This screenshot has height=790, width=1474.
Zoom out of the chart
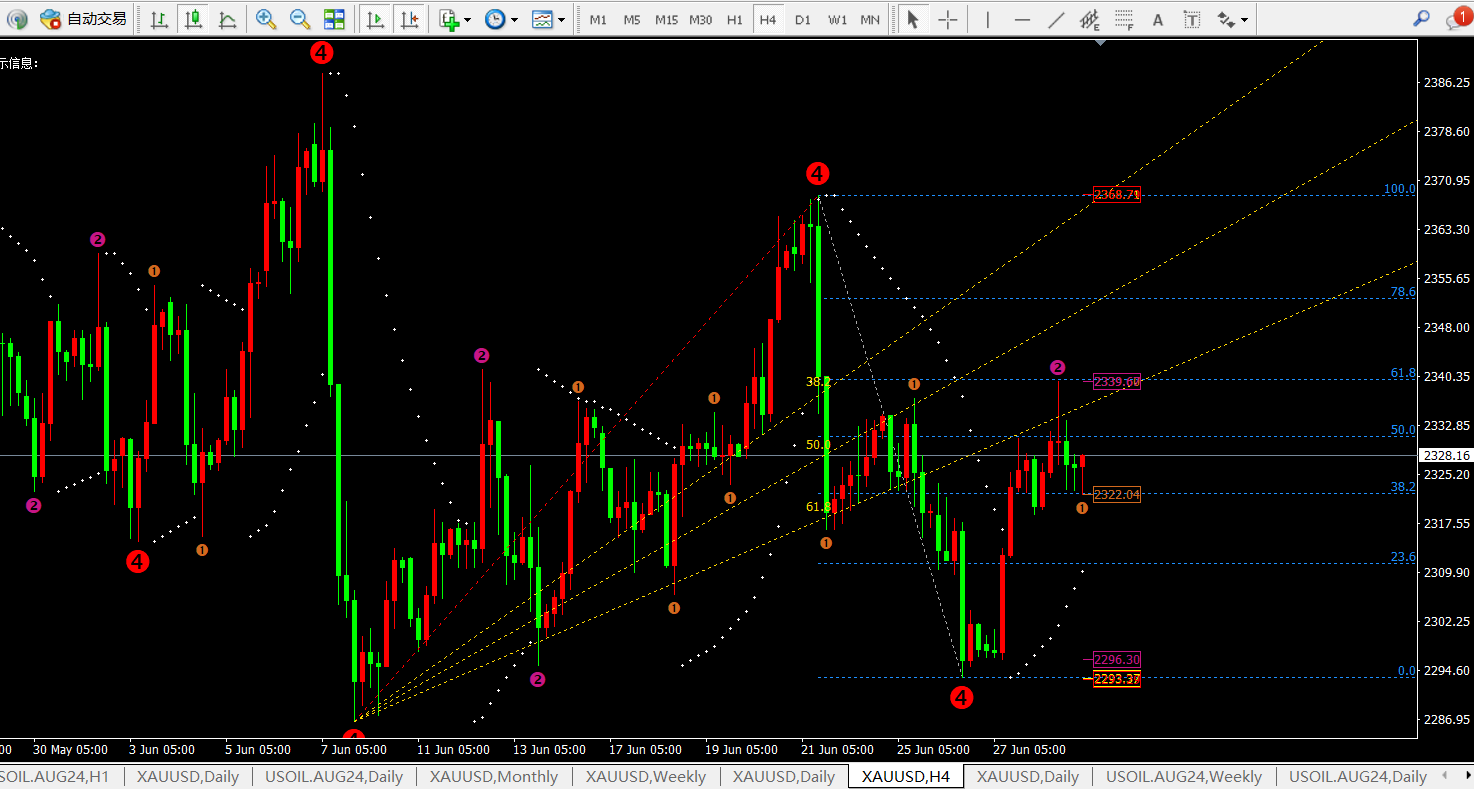point(299,19)
